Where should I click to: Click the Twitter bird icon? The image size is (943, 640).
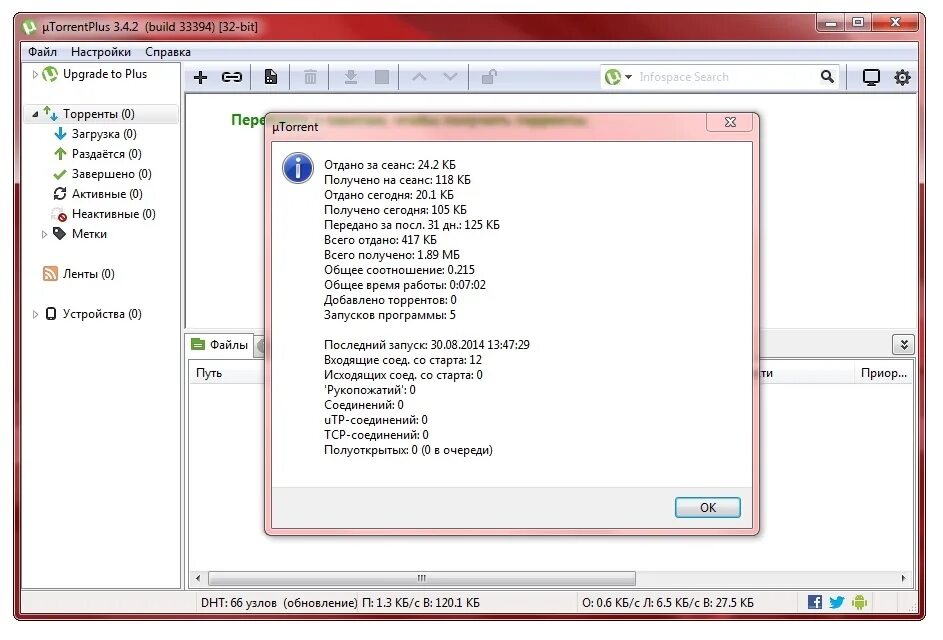pos(837,602)
